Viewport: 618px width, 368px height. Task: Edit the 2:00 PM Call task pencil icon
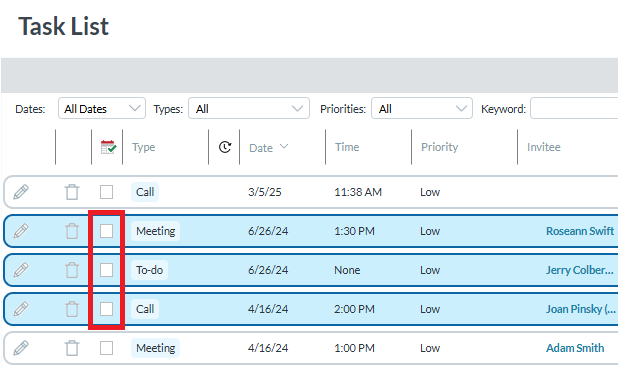[21, 309]
